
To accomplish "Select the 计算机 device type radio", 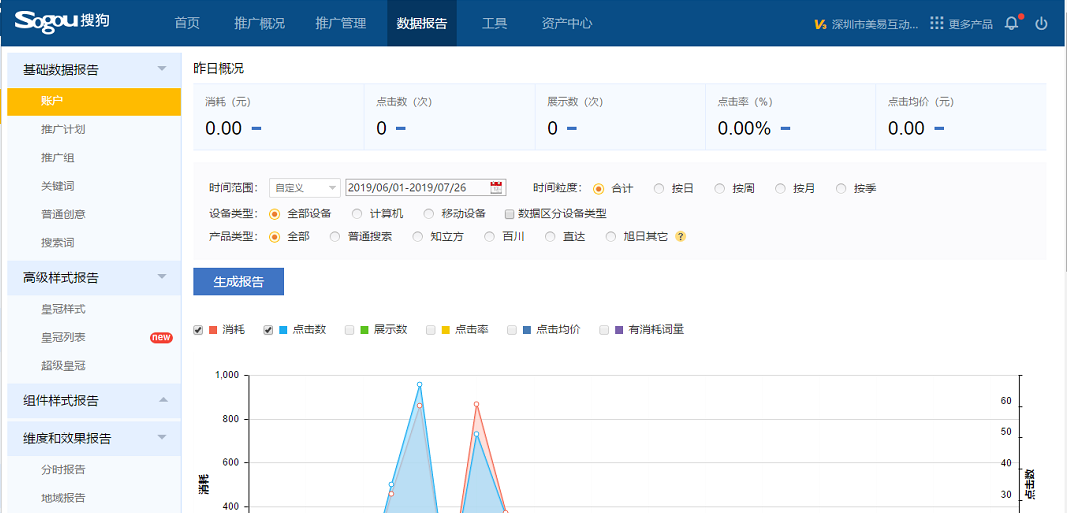I will click(357, 214).
